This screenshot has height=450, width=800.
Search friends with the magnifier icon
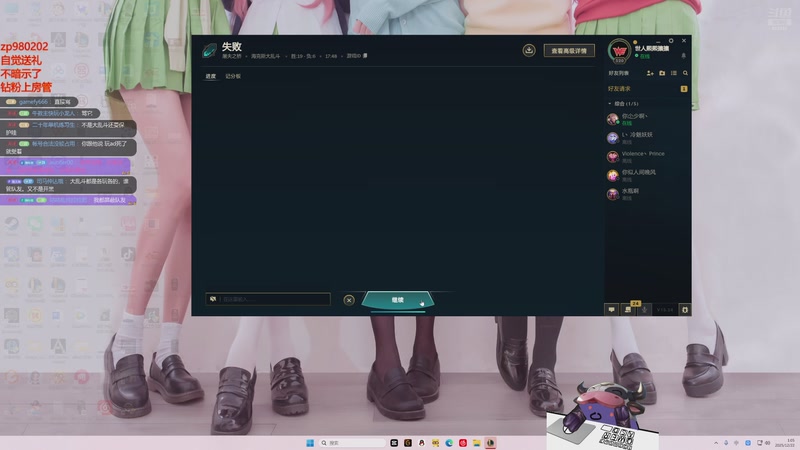click(685, 73)
